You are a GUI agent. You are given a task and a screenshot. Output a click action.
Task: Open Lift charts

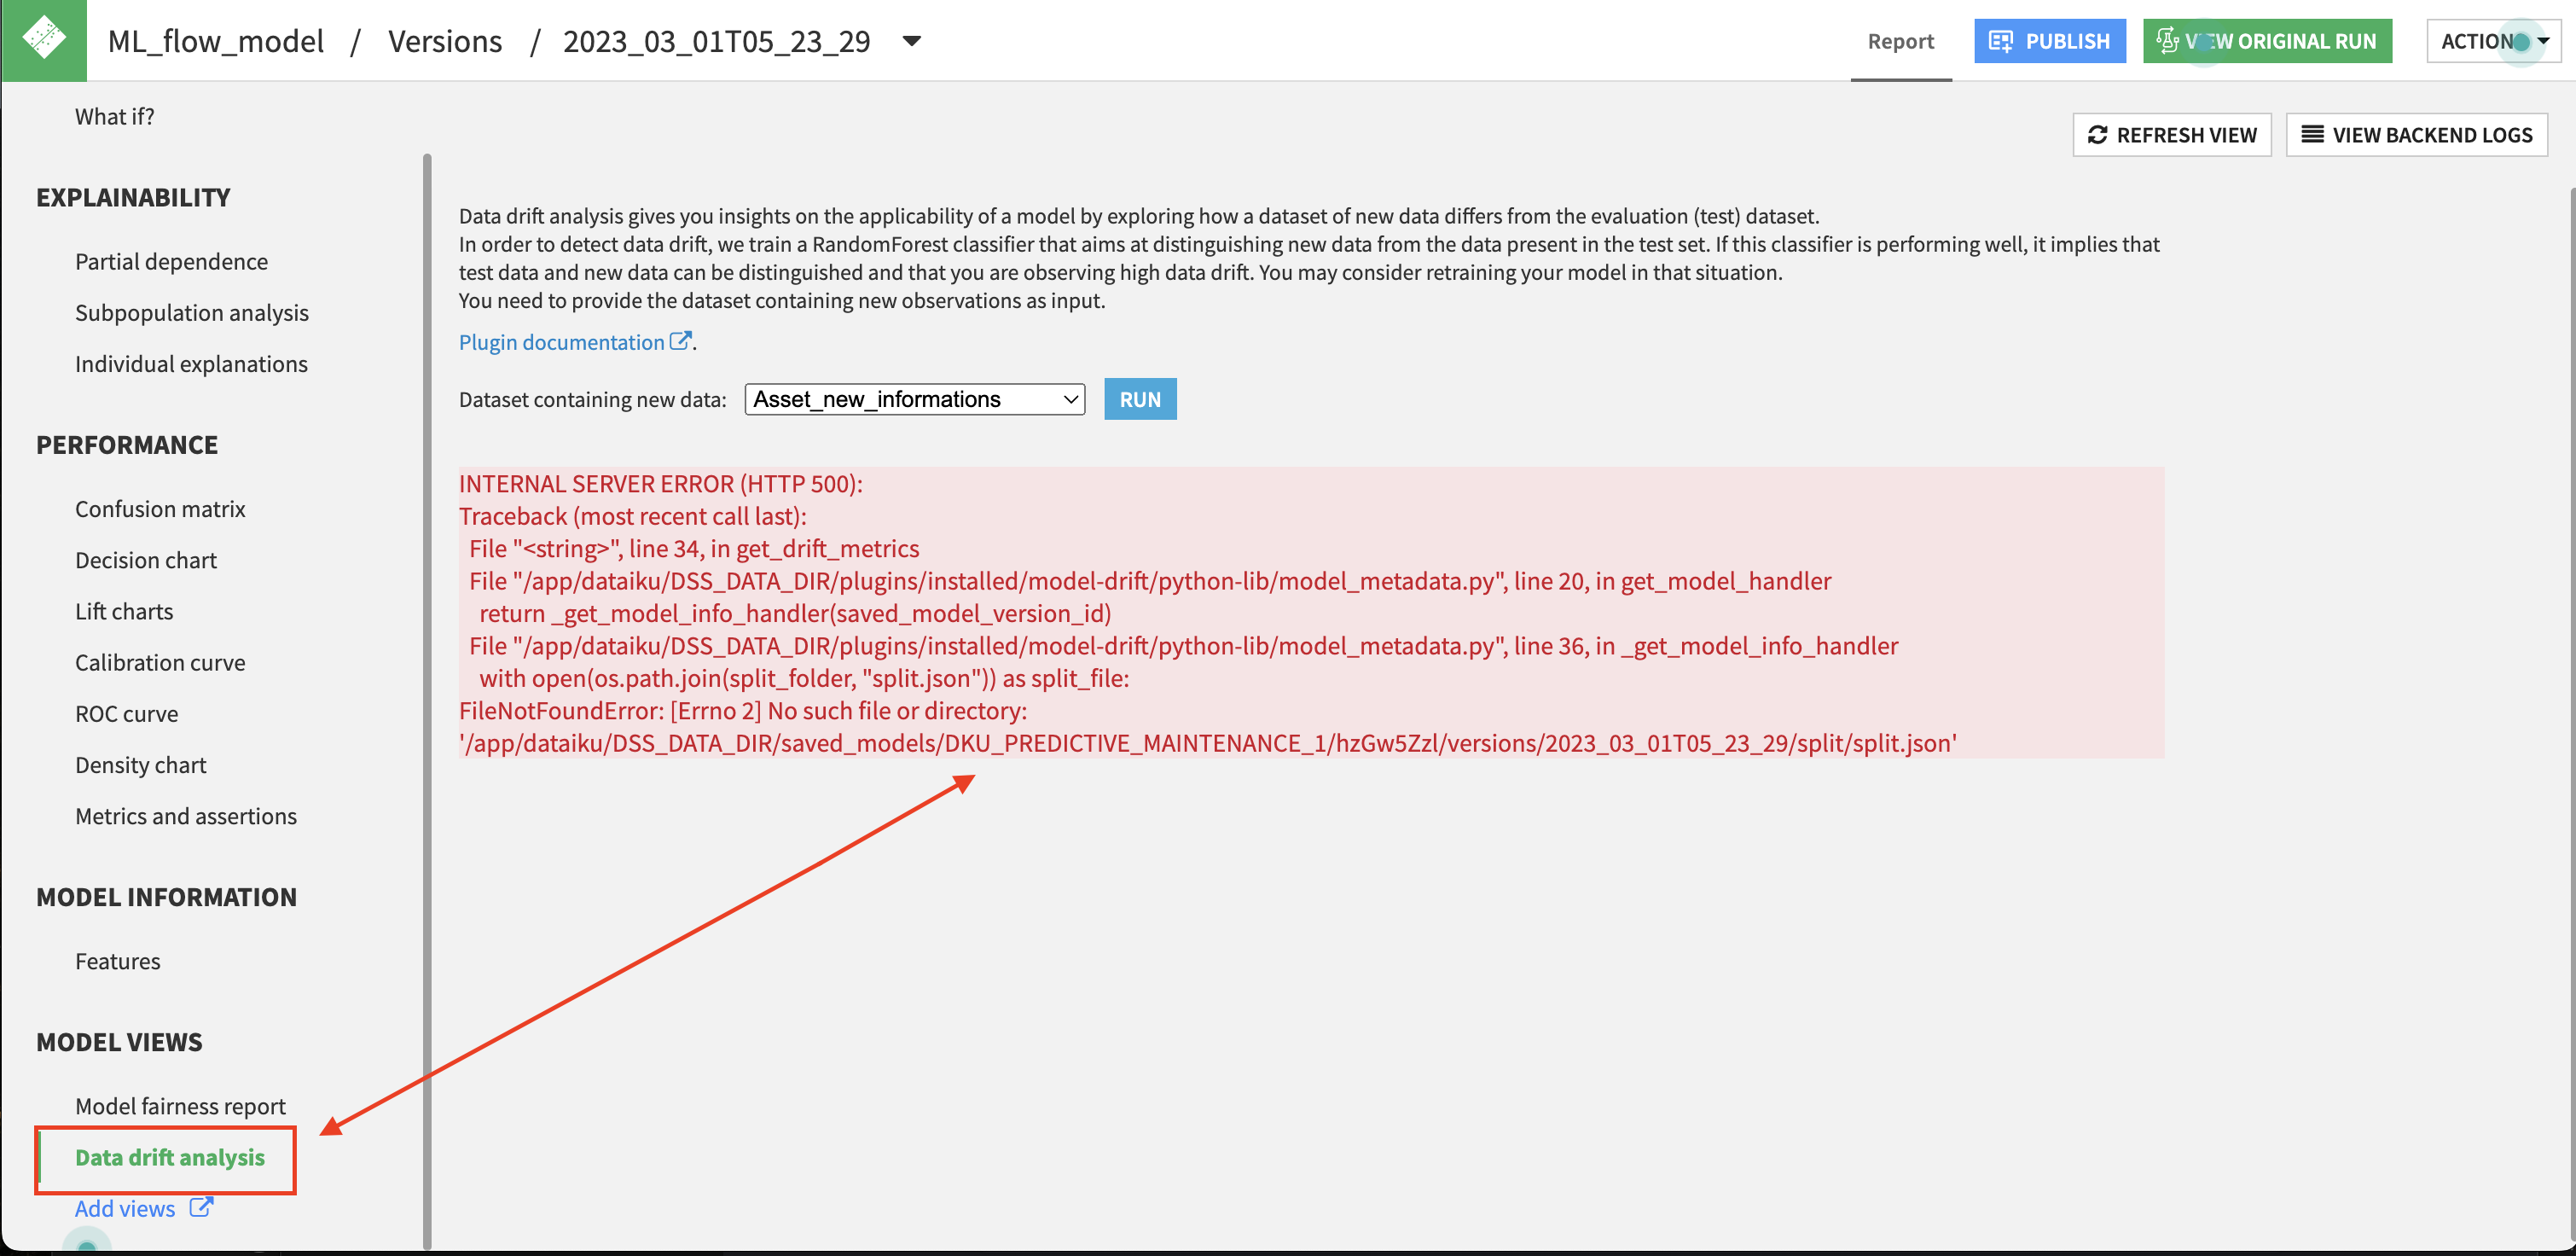(x=124, y=611)
